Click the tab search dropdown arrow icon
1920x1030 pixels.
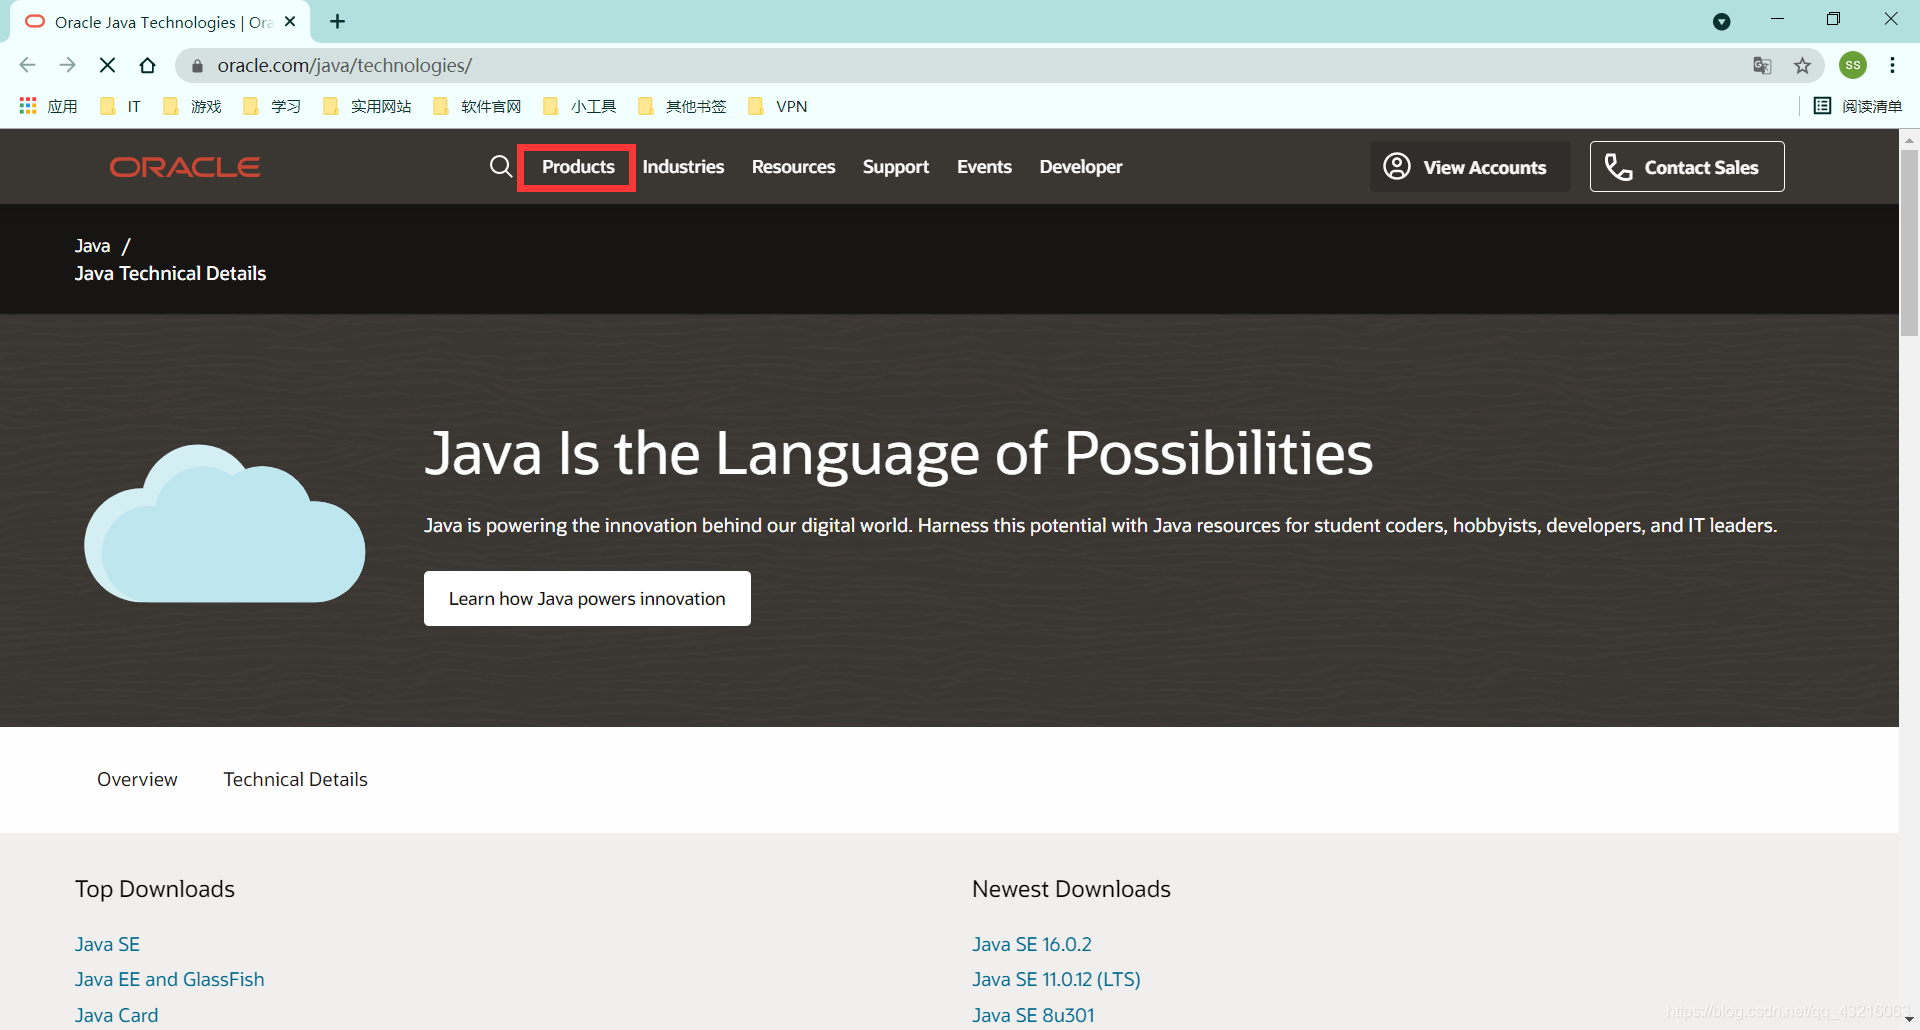[x=1721, y=21]
